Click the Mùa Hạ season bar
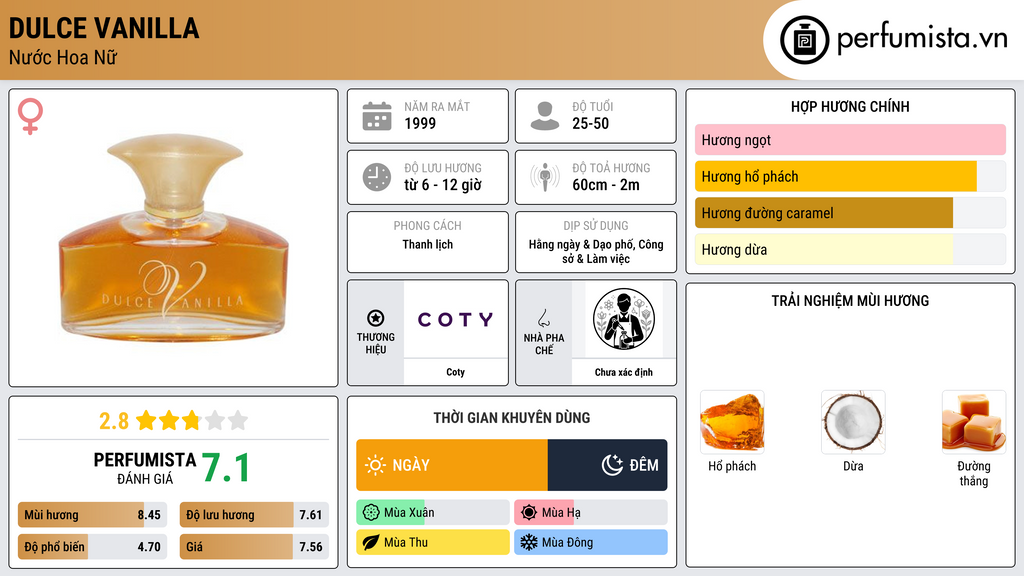The height and width of the screenshot is (576, 1024). 591,513
